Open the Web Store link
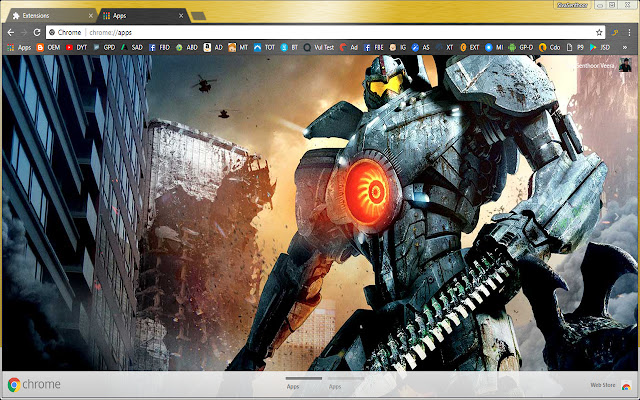This screenshot has width=640, height=400. [x=611, y=385]
